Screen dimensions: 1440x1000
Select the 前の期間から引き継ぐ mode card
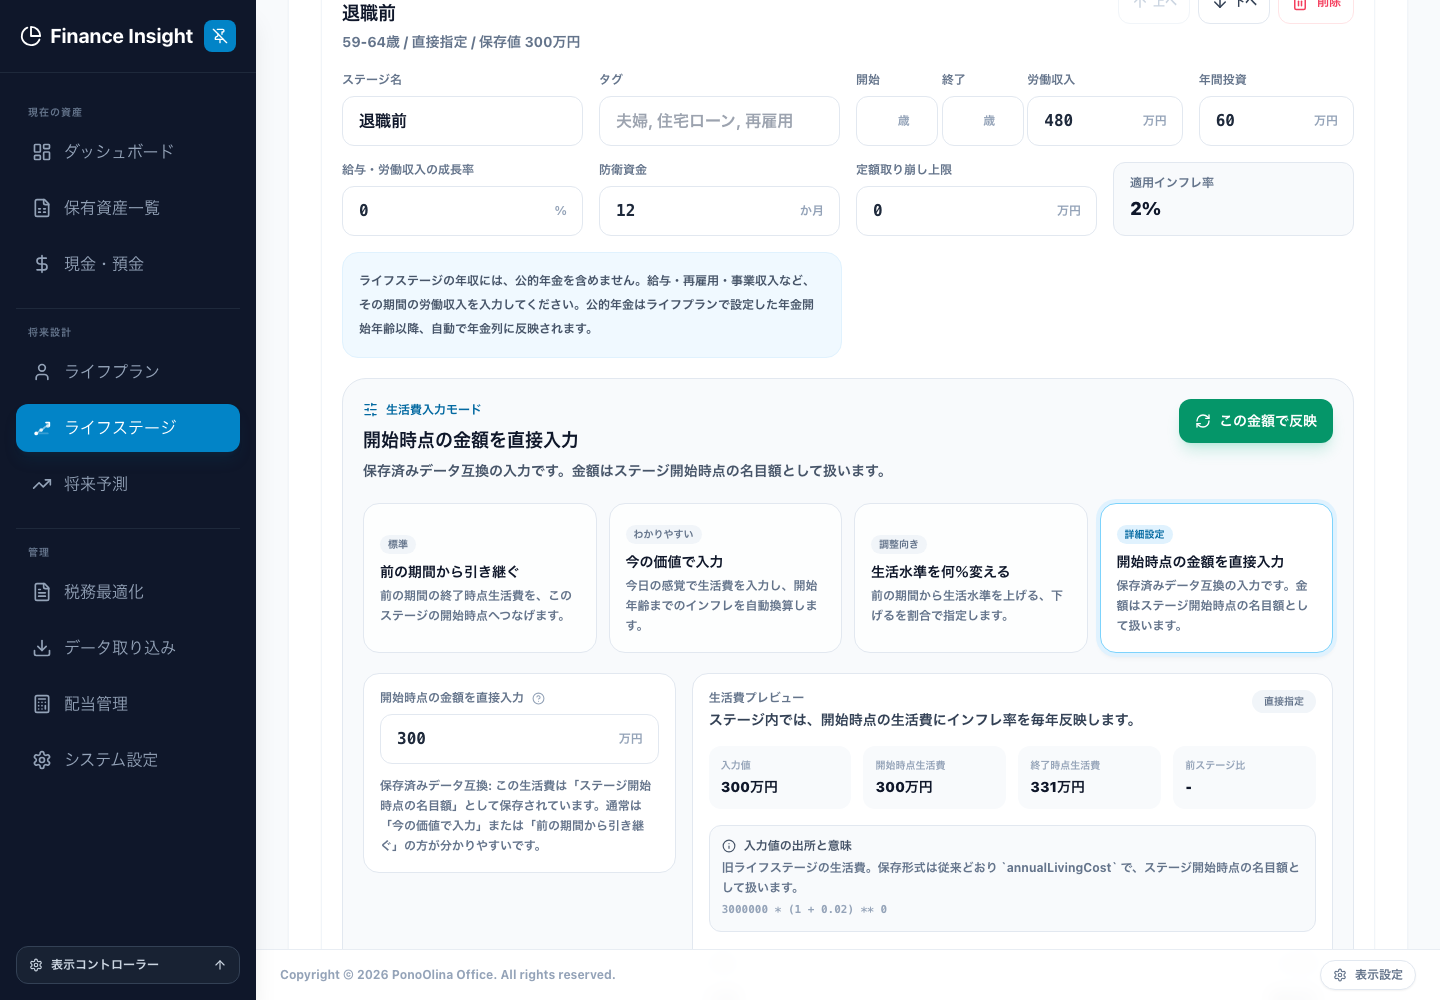(x=480, y=578)
